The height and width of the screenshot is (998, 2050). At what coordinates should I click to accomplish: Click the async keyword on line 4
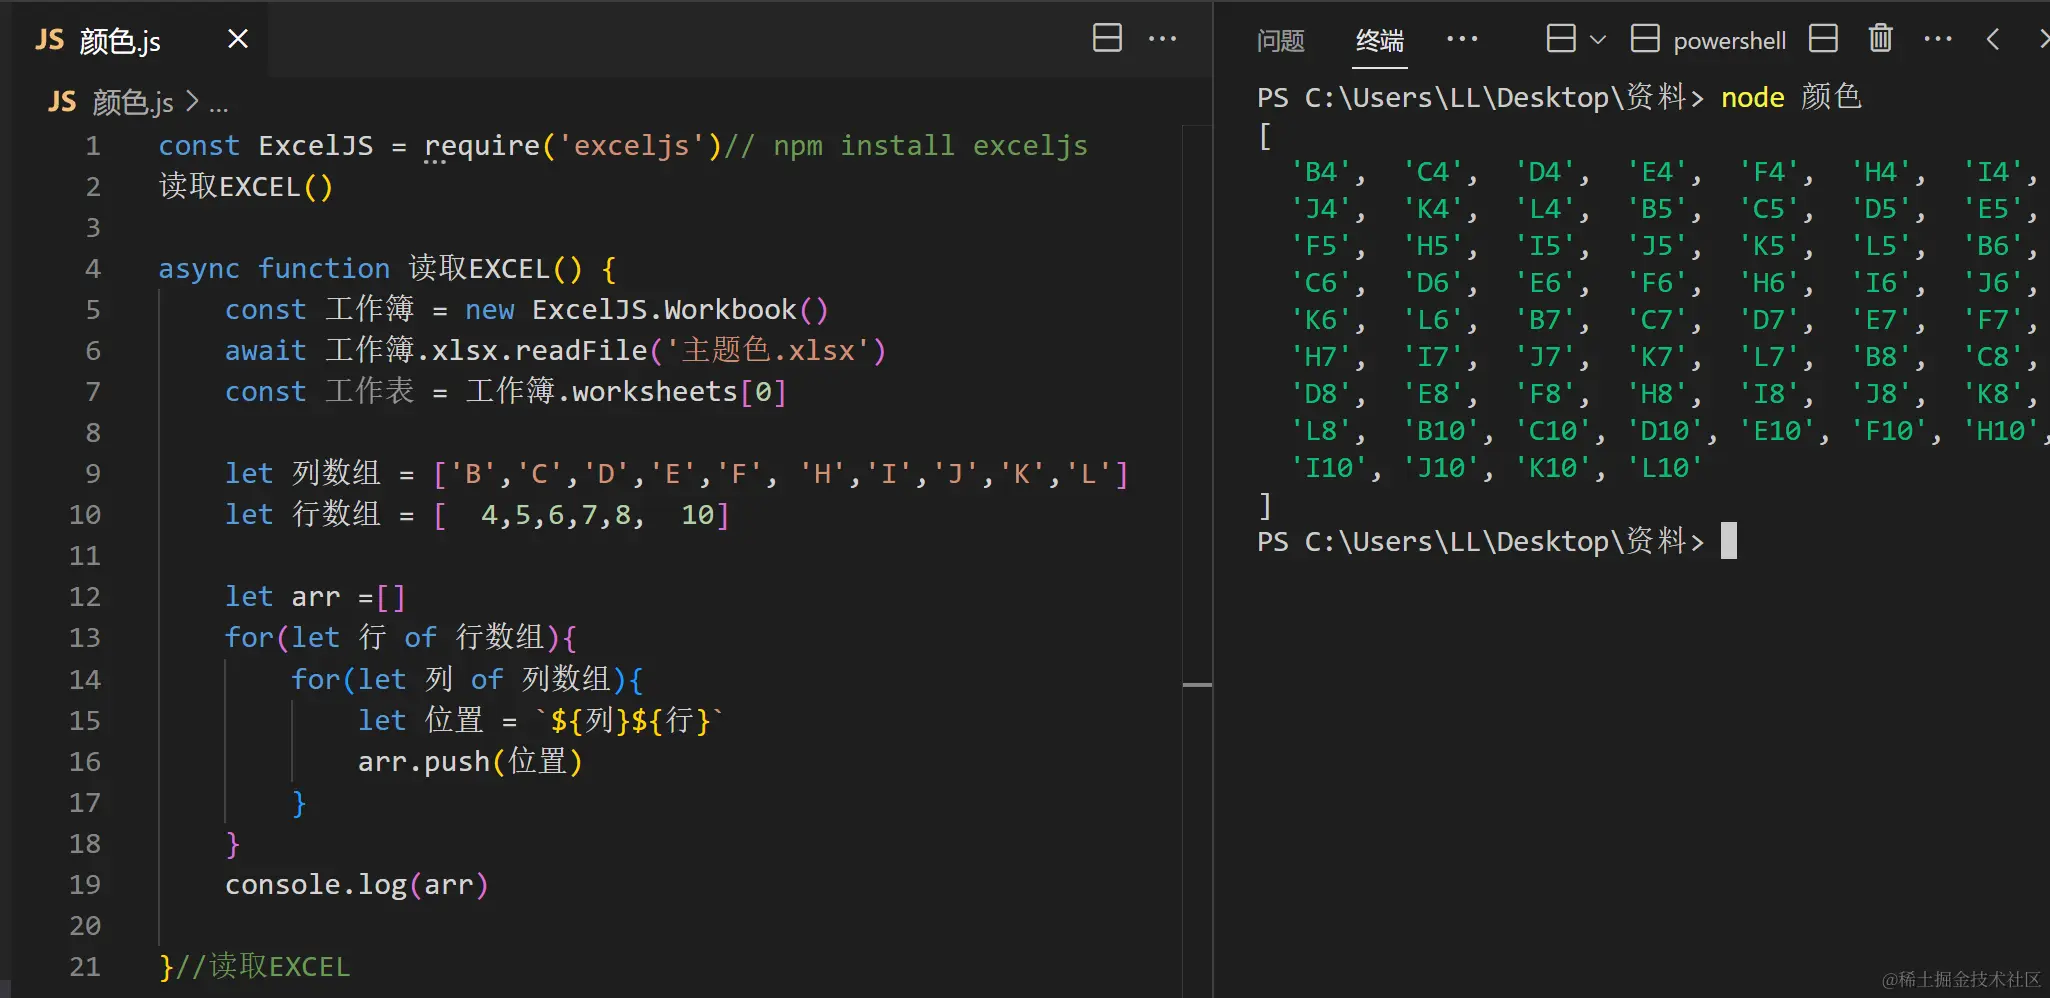pyautogui.click(x=199, y=269)
